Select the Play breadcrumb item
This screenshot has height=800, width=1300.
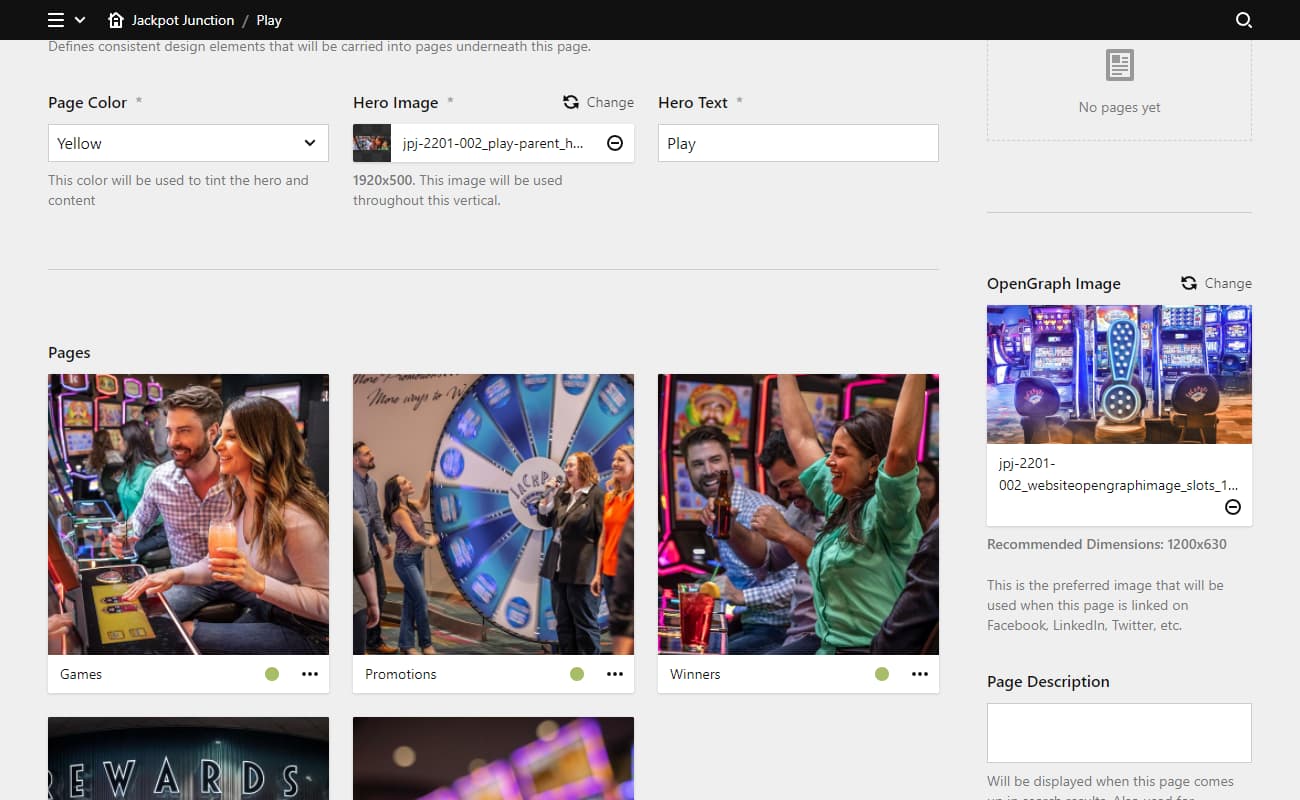pyautogui.click(x=269, y=20)
